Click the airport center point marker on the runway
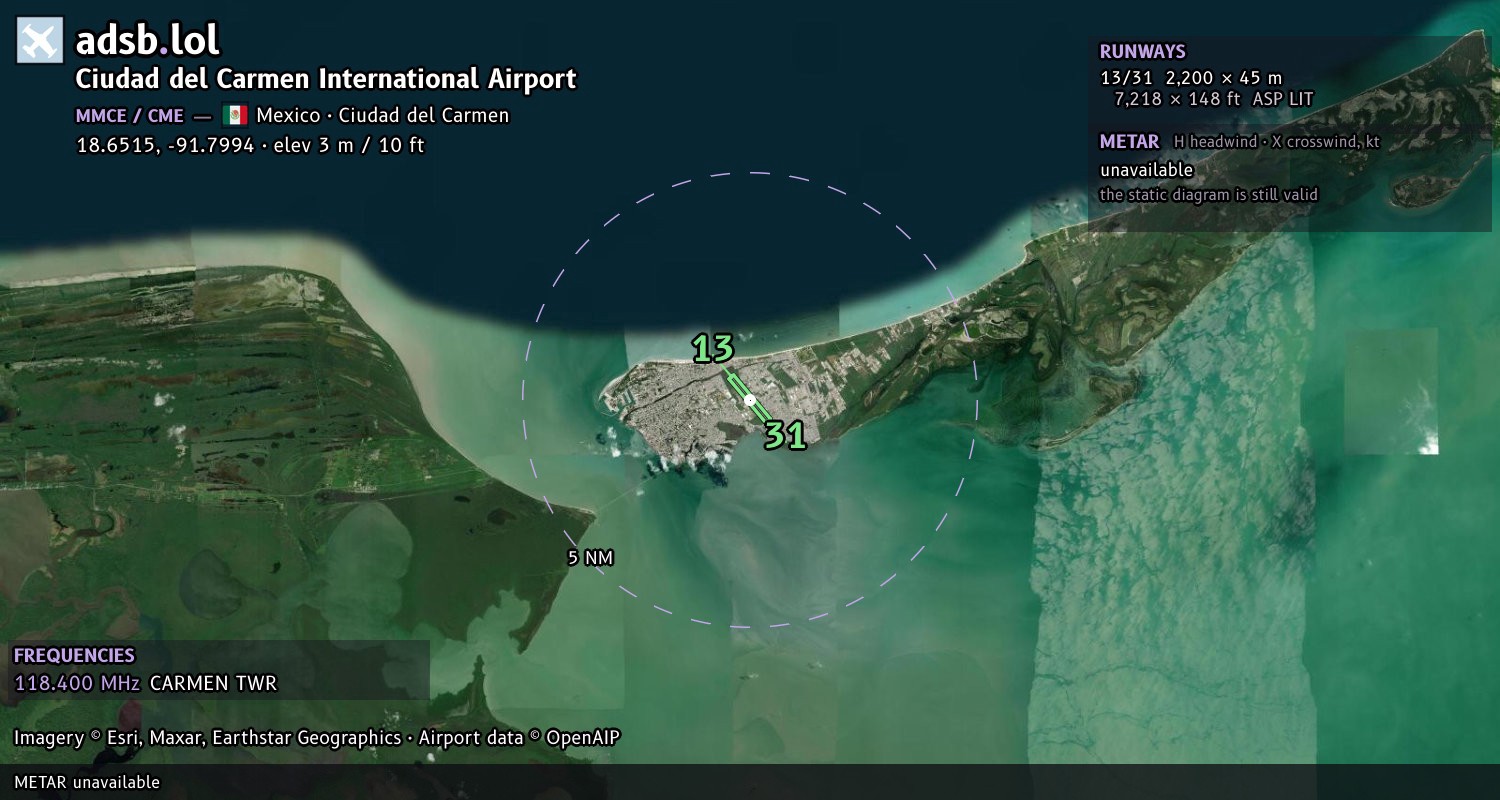1500x800 pixels. (x=750, y=400)
